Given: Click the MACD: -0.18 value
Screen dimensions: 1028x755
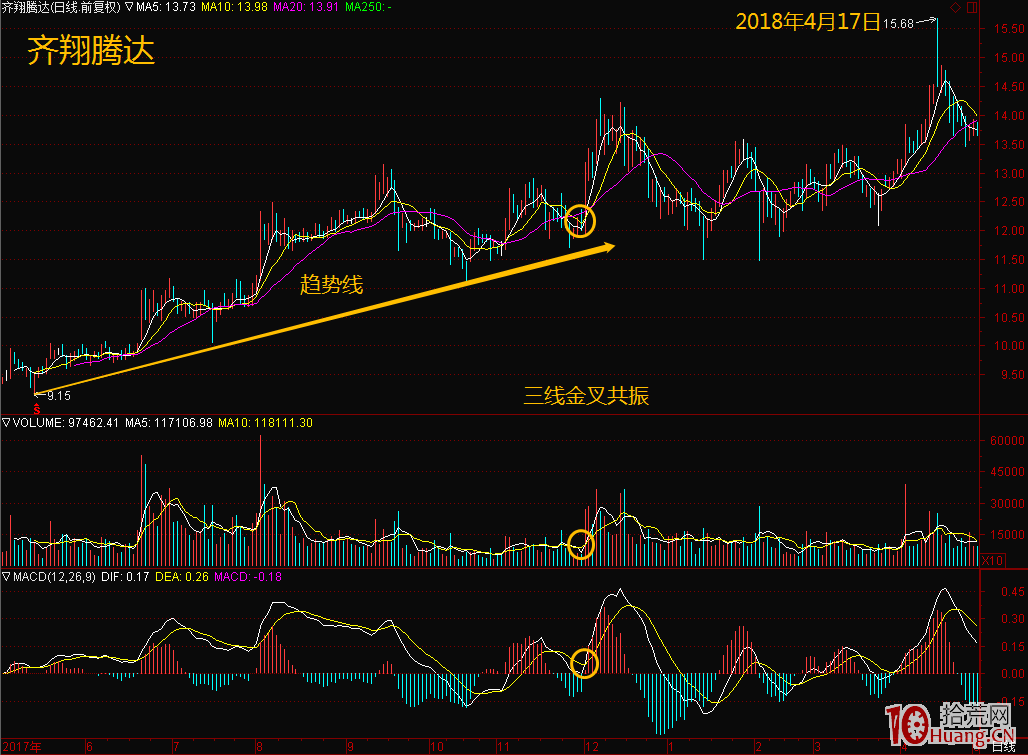Looking at the screenshot, I should [x=248, y=577].
